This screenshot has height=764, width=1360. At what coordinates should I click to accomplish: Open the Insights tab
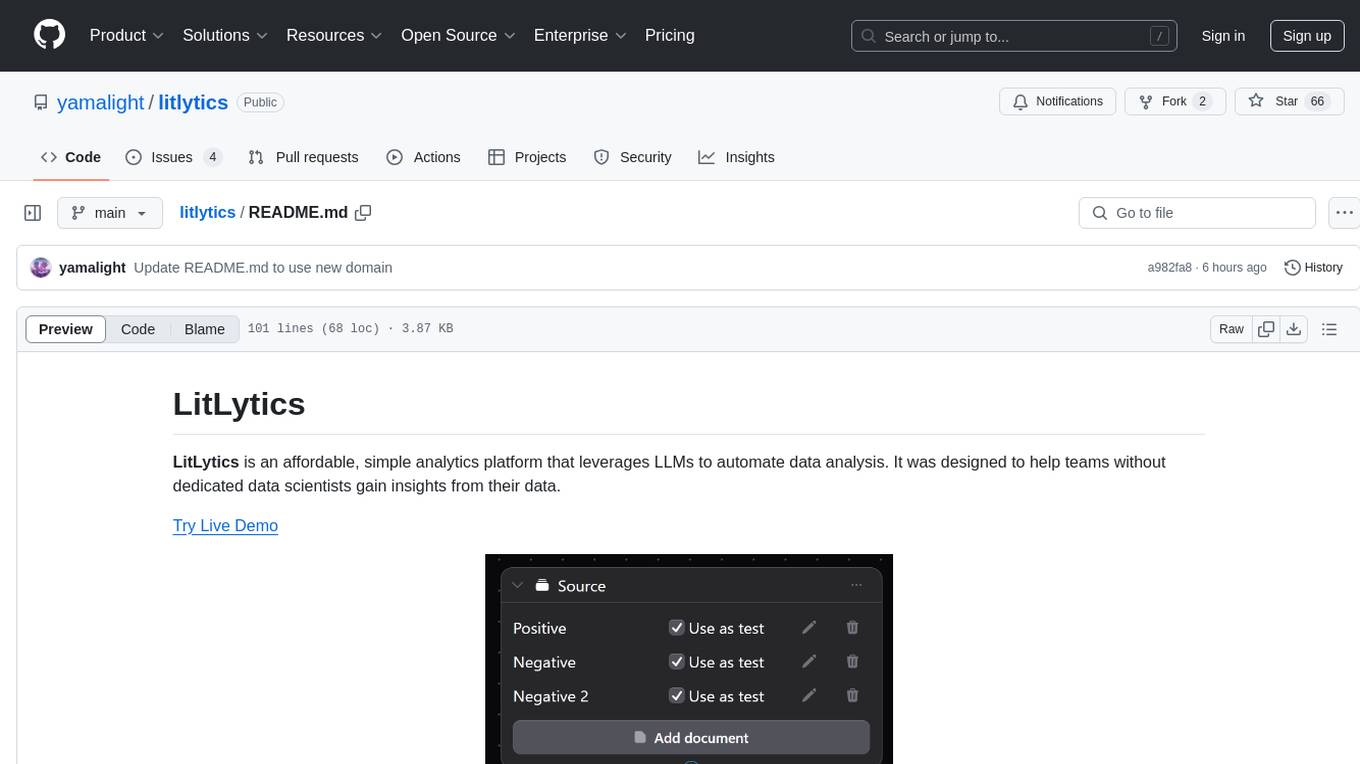737,157
